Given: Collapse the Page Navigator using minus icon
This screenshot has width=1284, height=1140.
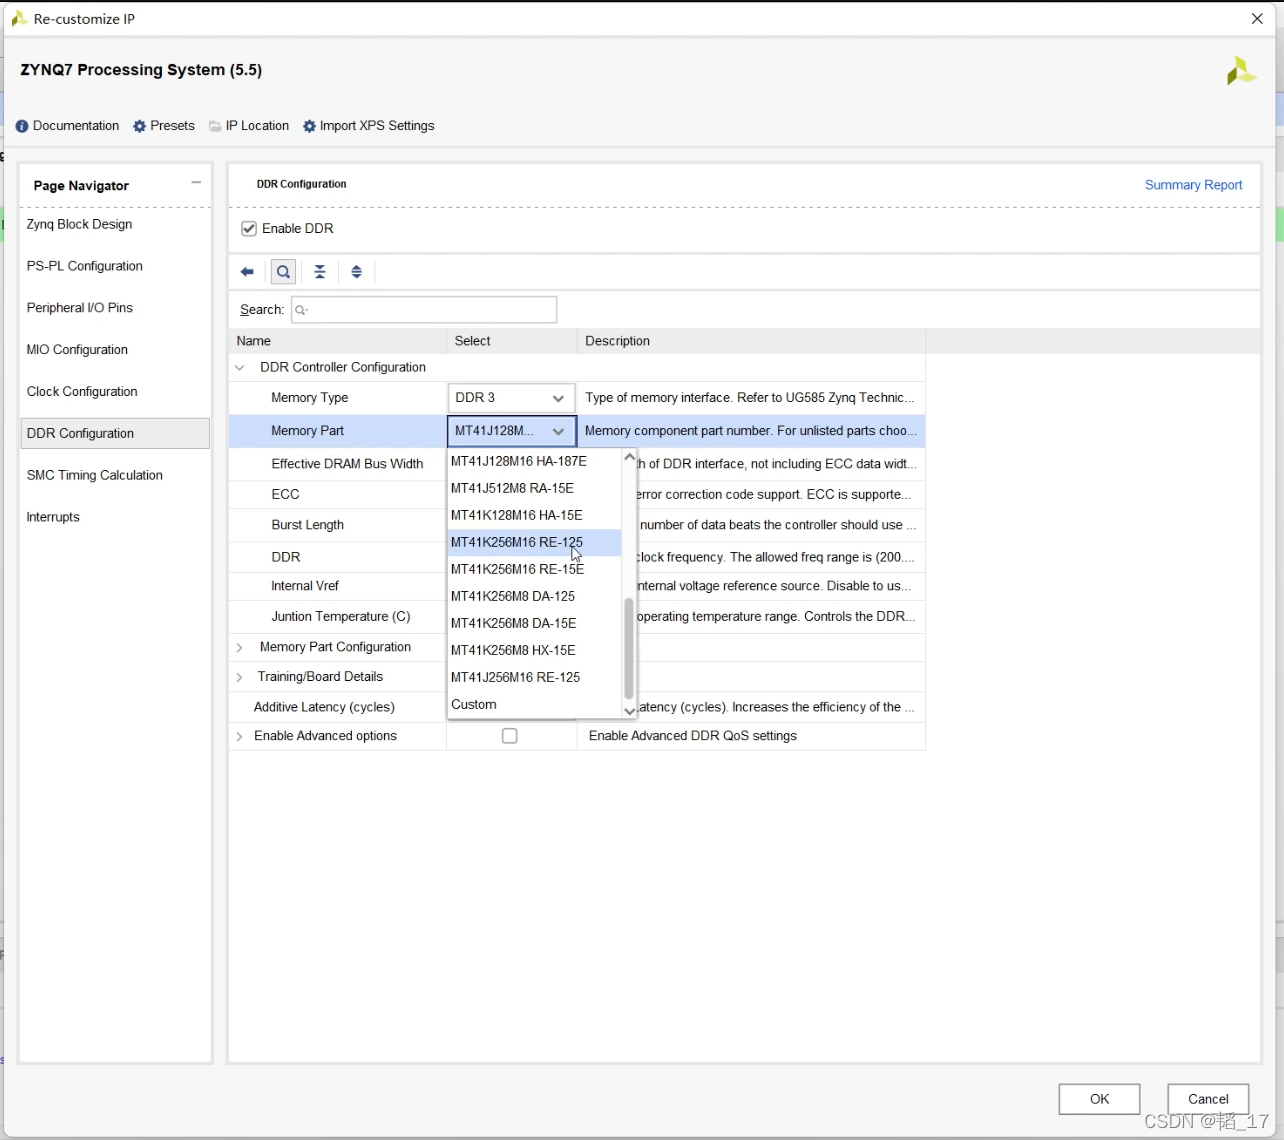Looking at the screenshot, I should (x=196, y=182).
